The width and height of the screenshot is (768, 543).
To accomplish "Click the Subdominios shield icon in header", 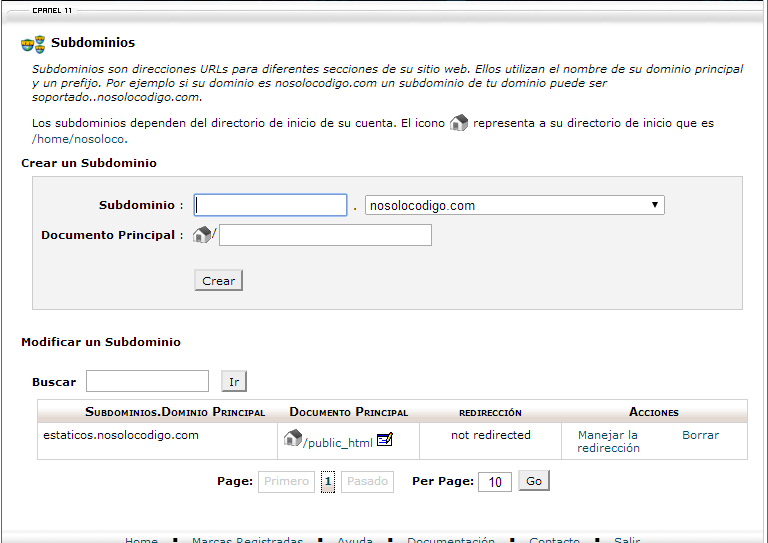I will click(x=33, y=44).
